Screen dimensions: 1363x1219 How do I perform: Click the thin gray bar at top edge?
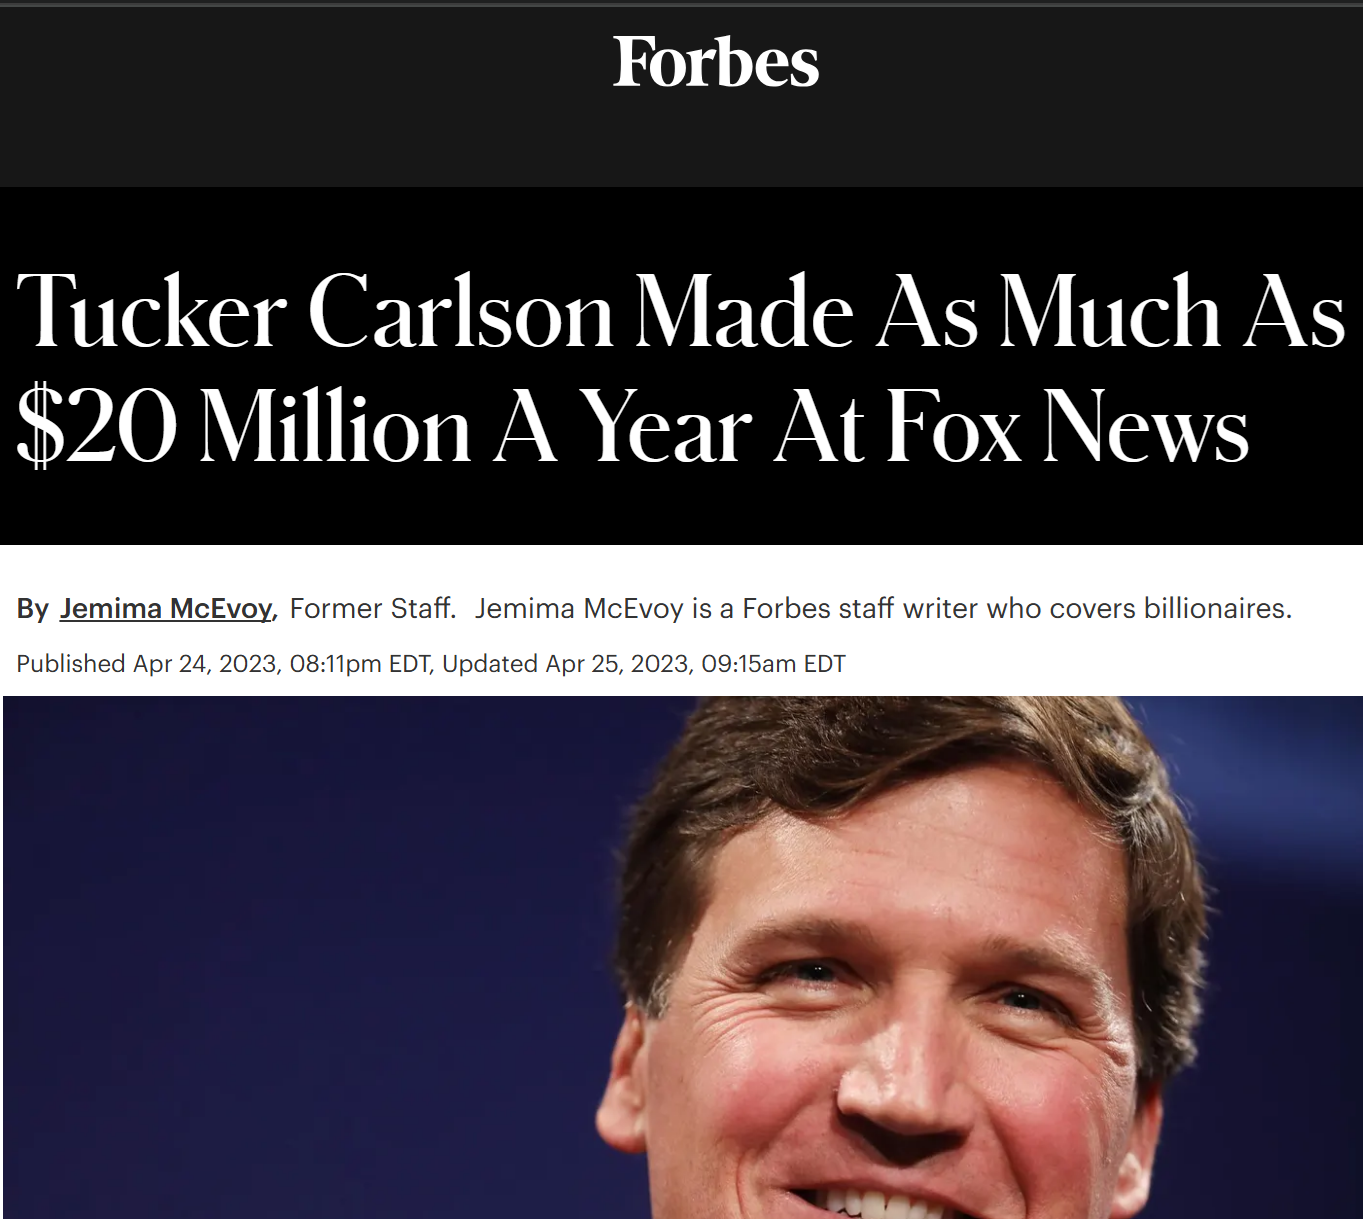(x=681, y=3)
